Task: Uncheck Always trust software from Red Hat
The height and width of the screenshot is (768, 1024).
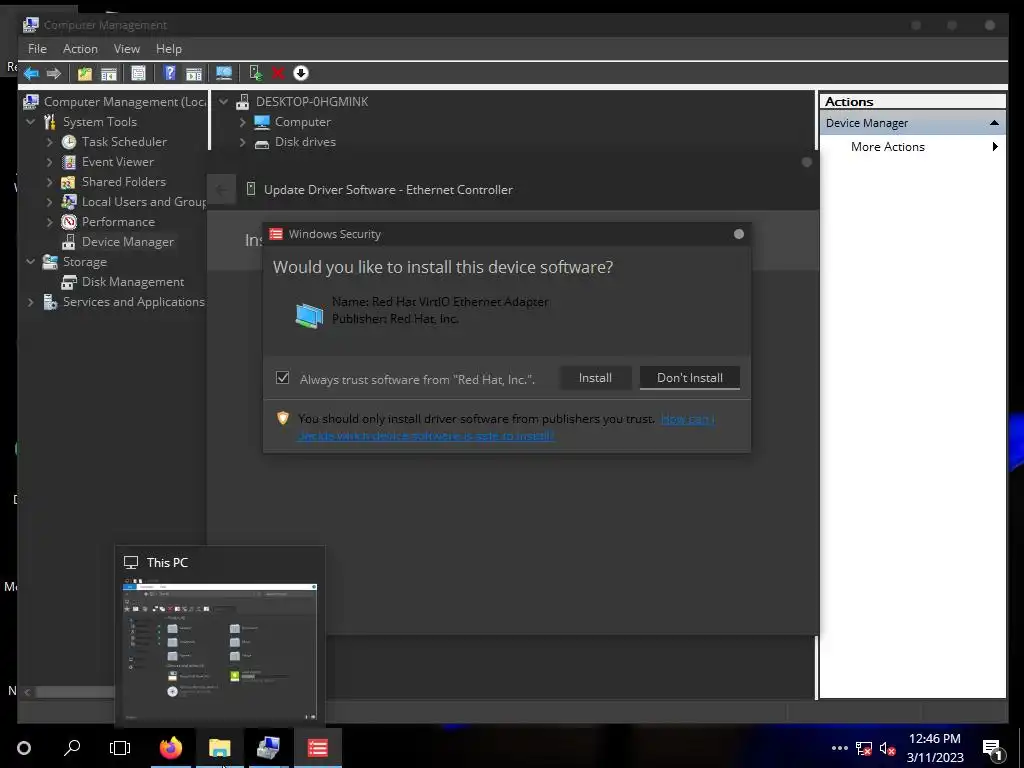Action: point(283,377)
